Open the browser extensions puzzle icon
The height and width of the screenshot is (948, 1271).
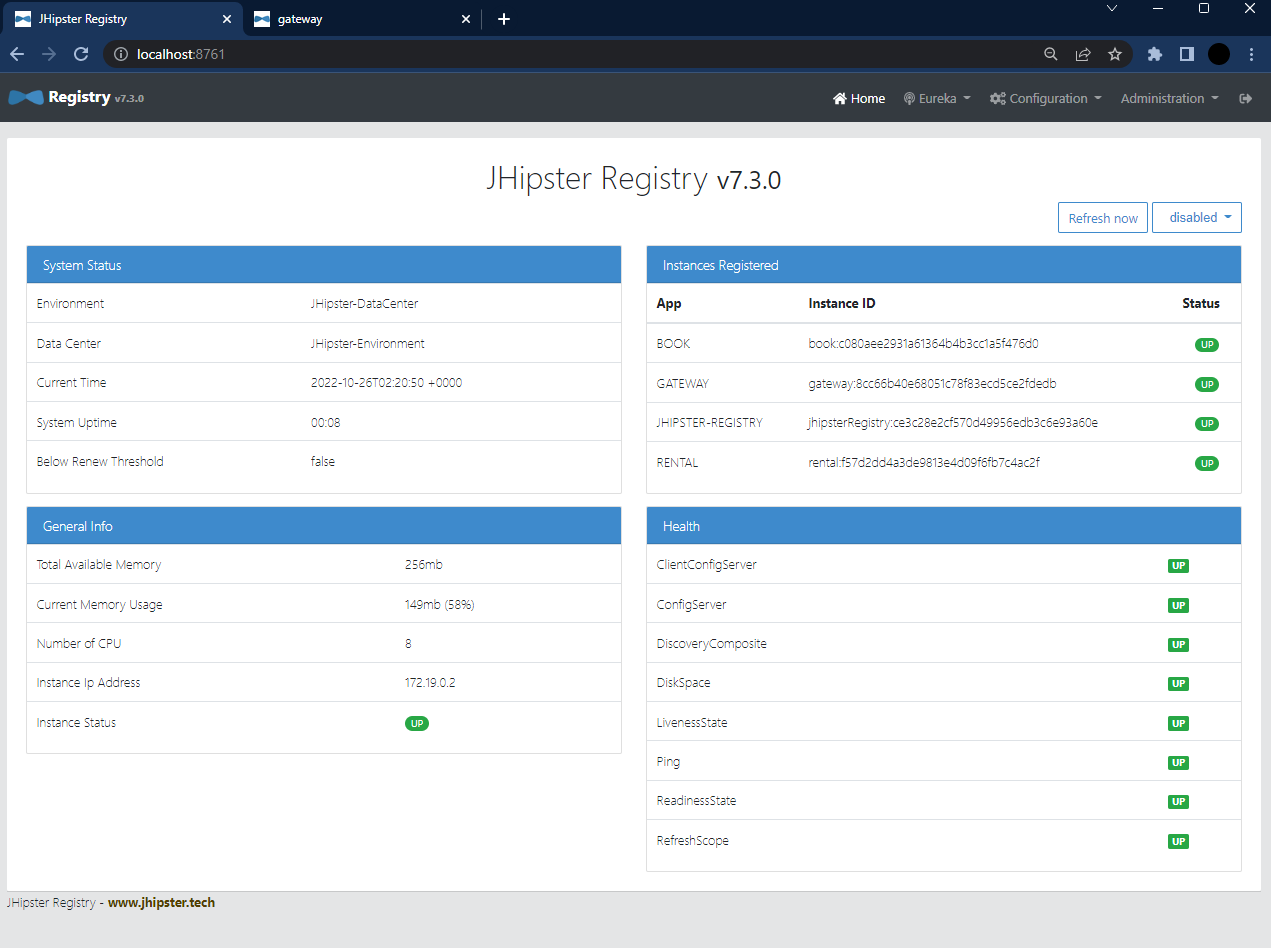(x=1155, y=54)
